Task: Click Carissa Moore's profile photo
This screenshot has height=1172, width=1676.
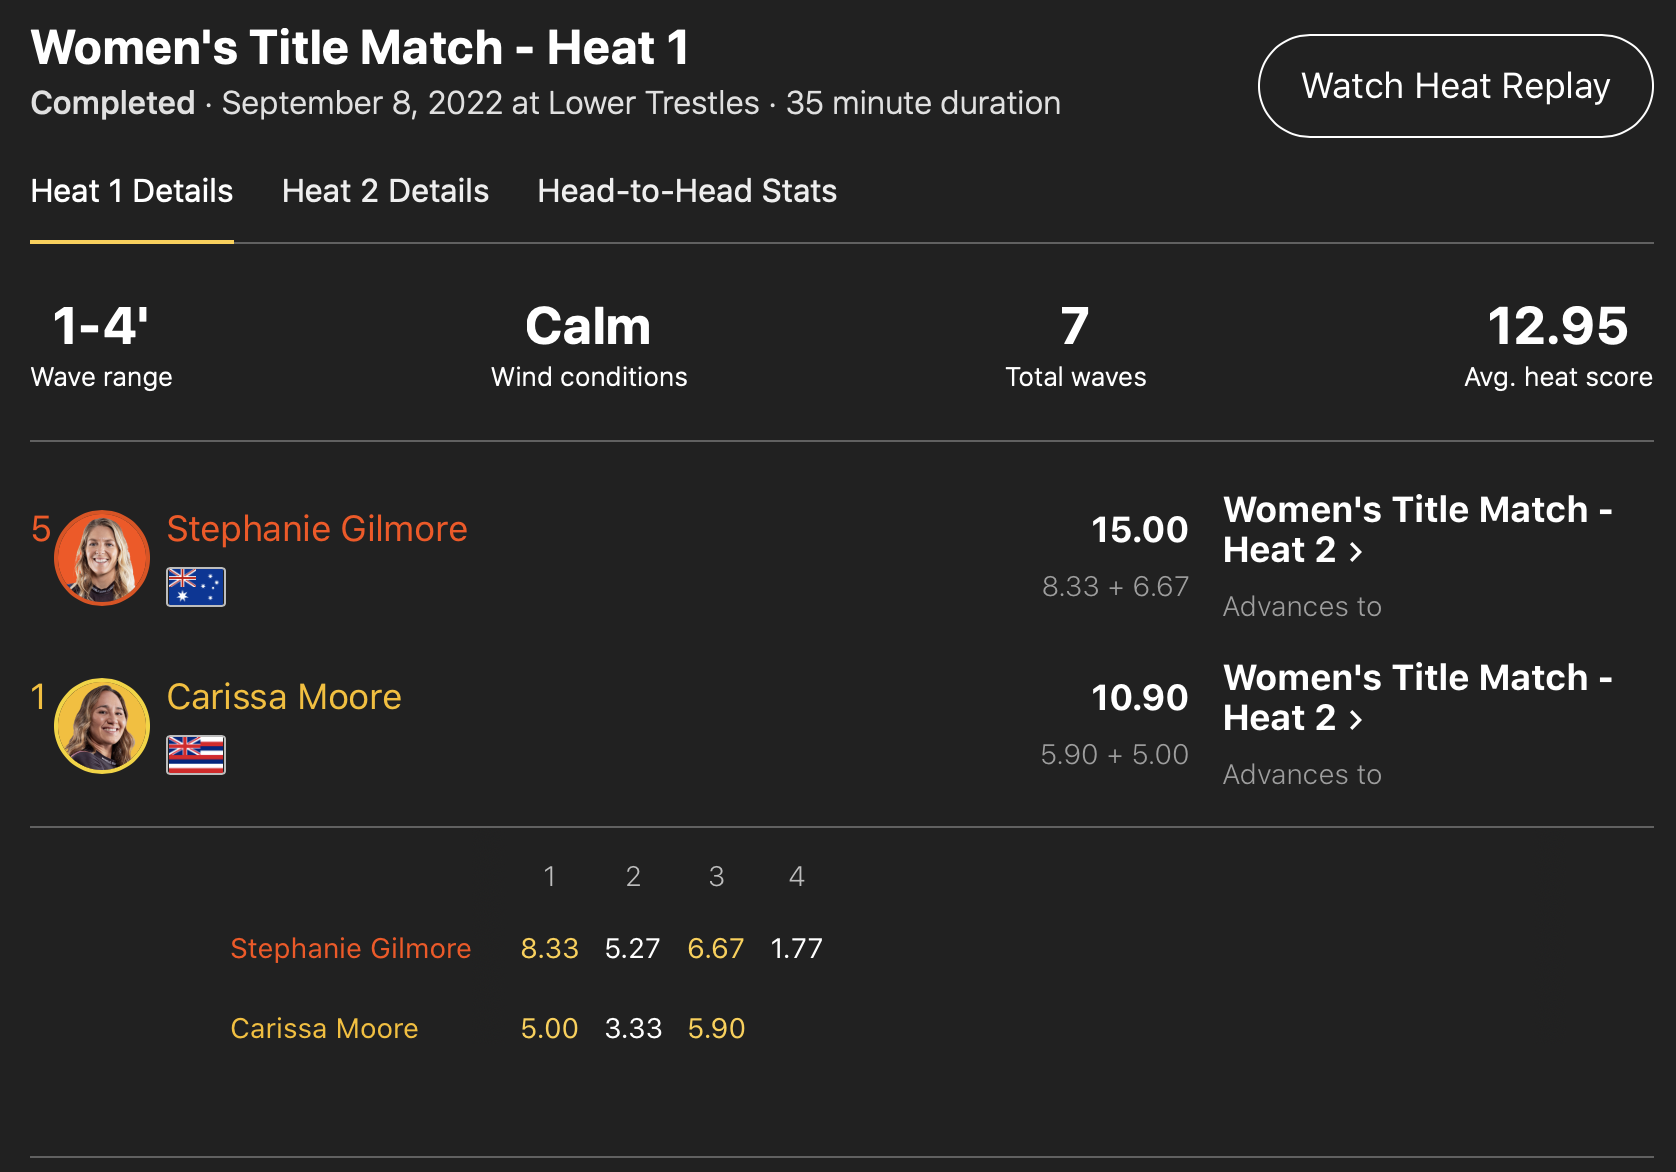Action: (x=101, y=726)
